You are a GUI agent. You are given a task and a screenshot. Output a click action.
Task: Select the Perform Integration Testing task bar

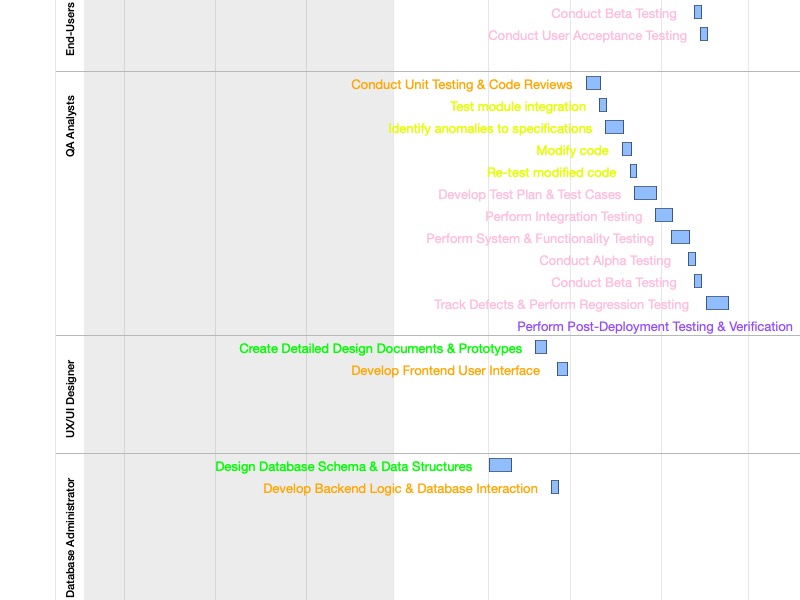point(664,215)
